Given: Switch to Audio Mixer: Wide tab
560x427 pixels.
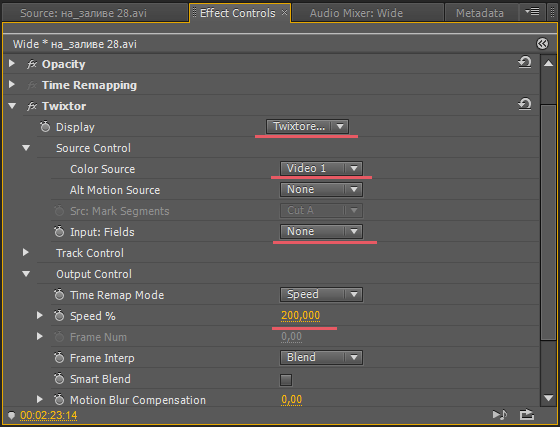Looking at the screenshot, I should pyautogui.click(x=368, y=13).
